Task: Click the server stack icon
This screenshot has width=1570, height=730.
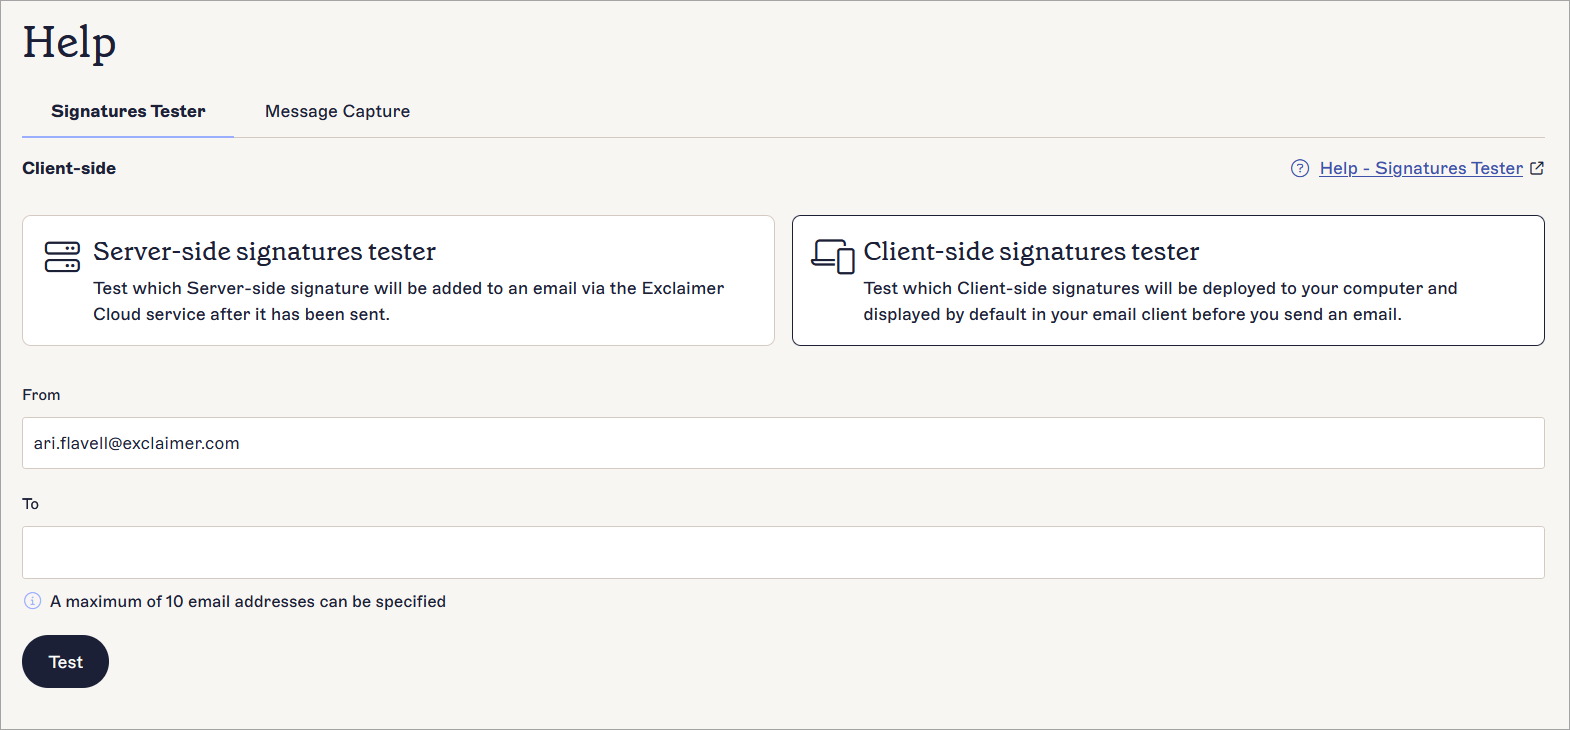Action: click(x=62, y=256)
